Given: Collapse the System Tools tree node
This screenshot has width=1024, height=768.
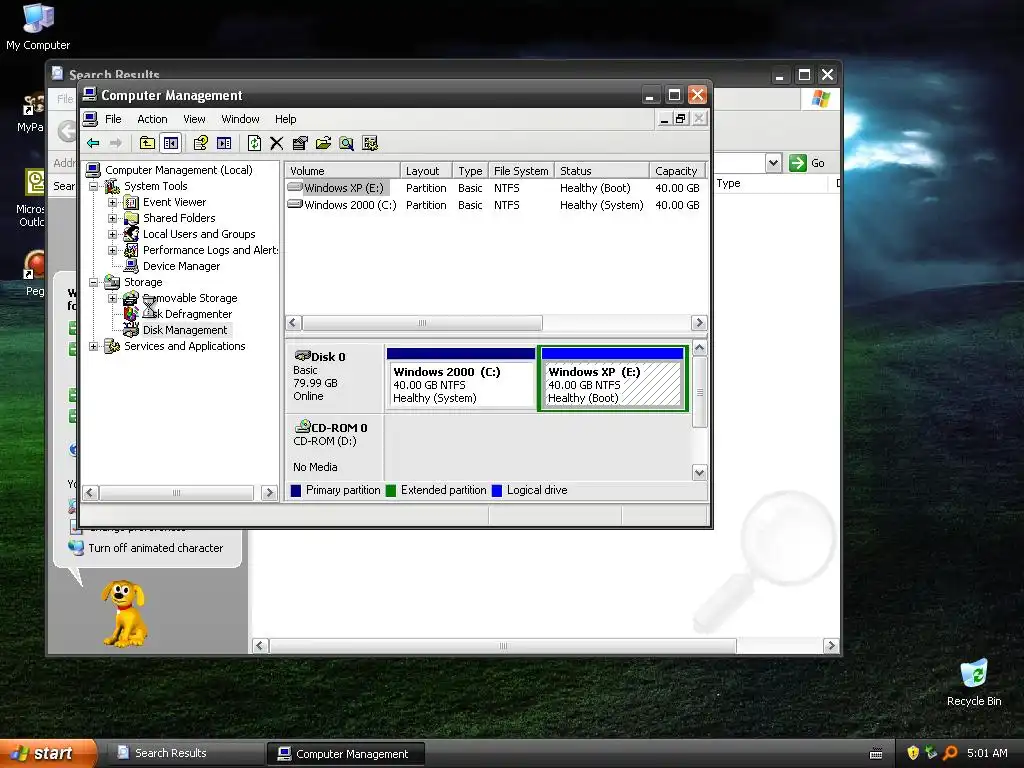Looking at the screenshot, I should [x=94, y=186].
